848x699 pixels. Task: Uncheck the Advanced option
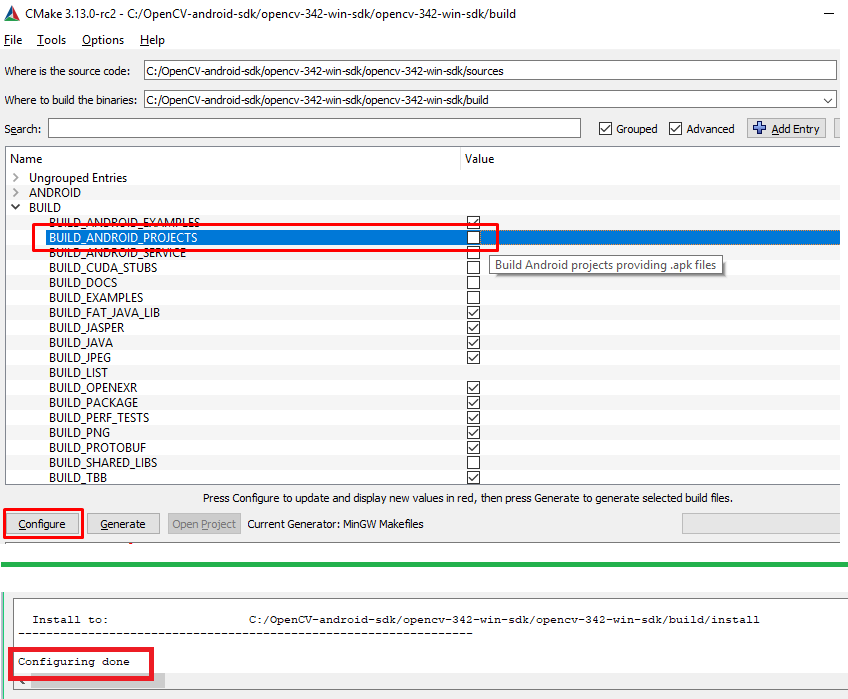[676, 128]
